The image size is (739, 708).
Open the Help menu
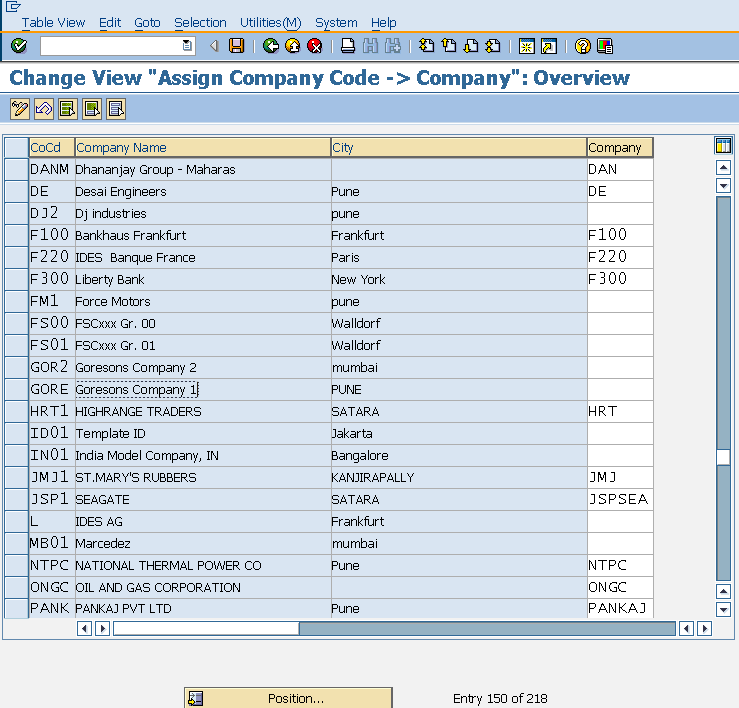(x=384, y=23)
